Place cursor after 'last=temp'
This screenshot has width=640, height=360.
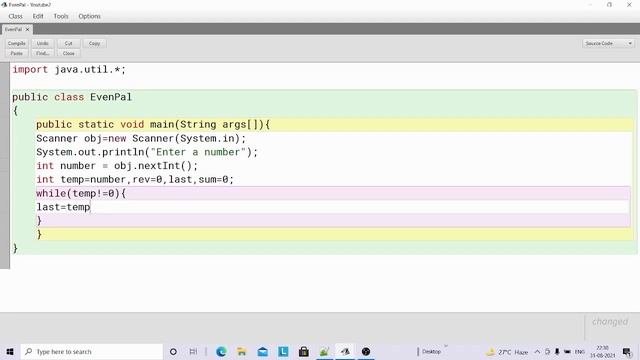point(91,207)
